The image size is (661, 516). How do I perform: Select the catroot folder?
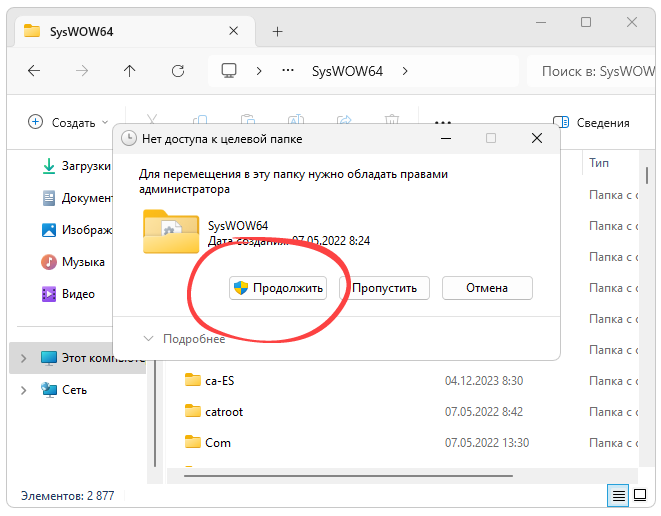point(214,411)
